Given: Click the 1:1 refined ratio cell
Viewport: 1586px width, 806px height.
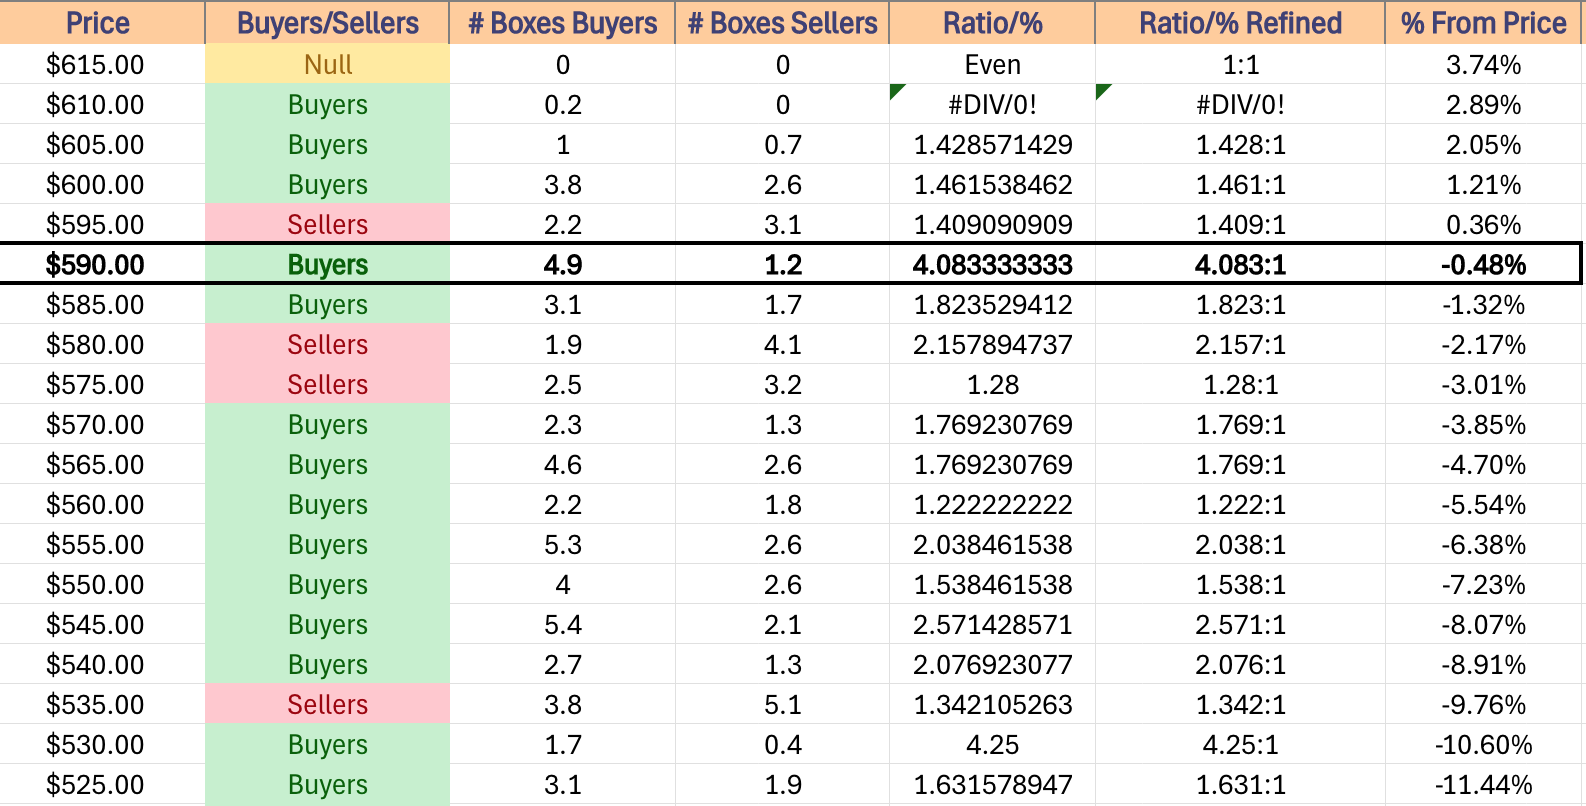Looking at the screenshot, I should point(1240,64).
